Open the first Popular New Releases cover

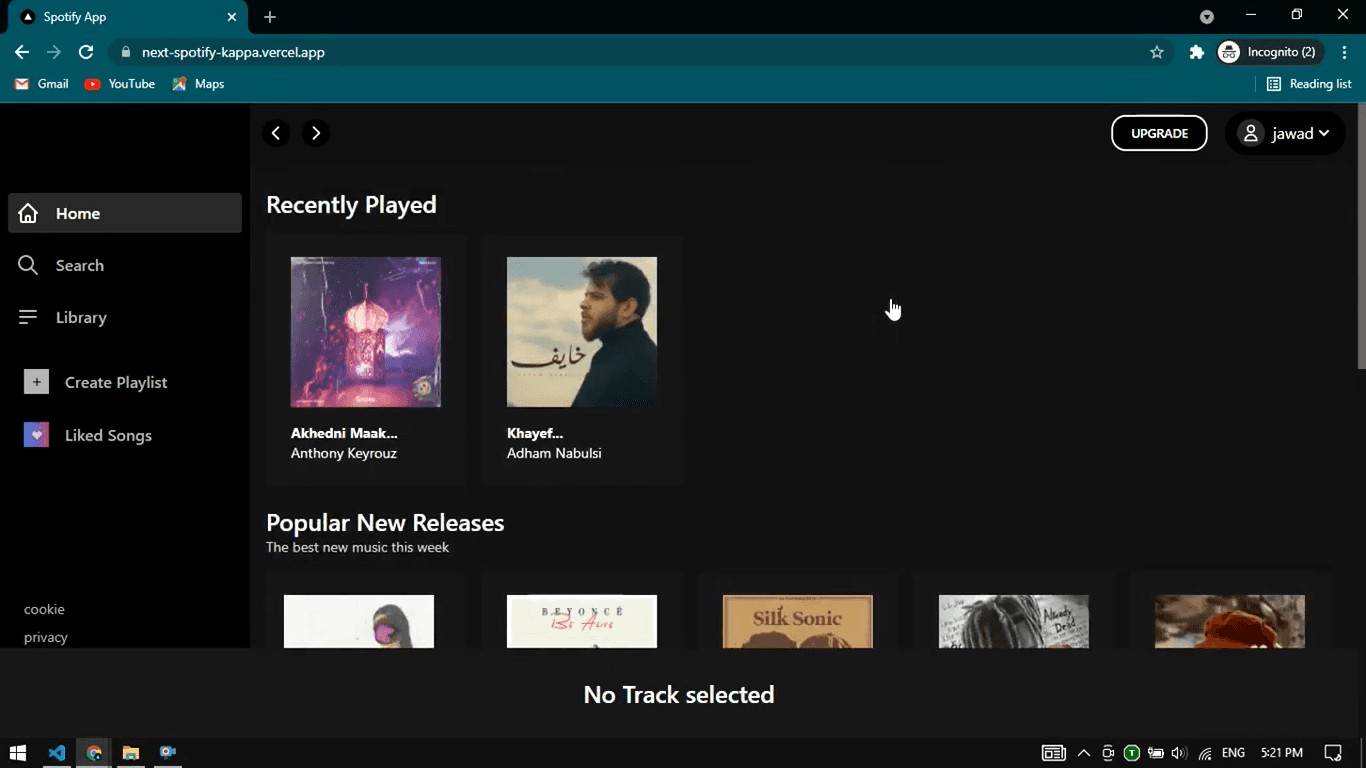point(359,621)
